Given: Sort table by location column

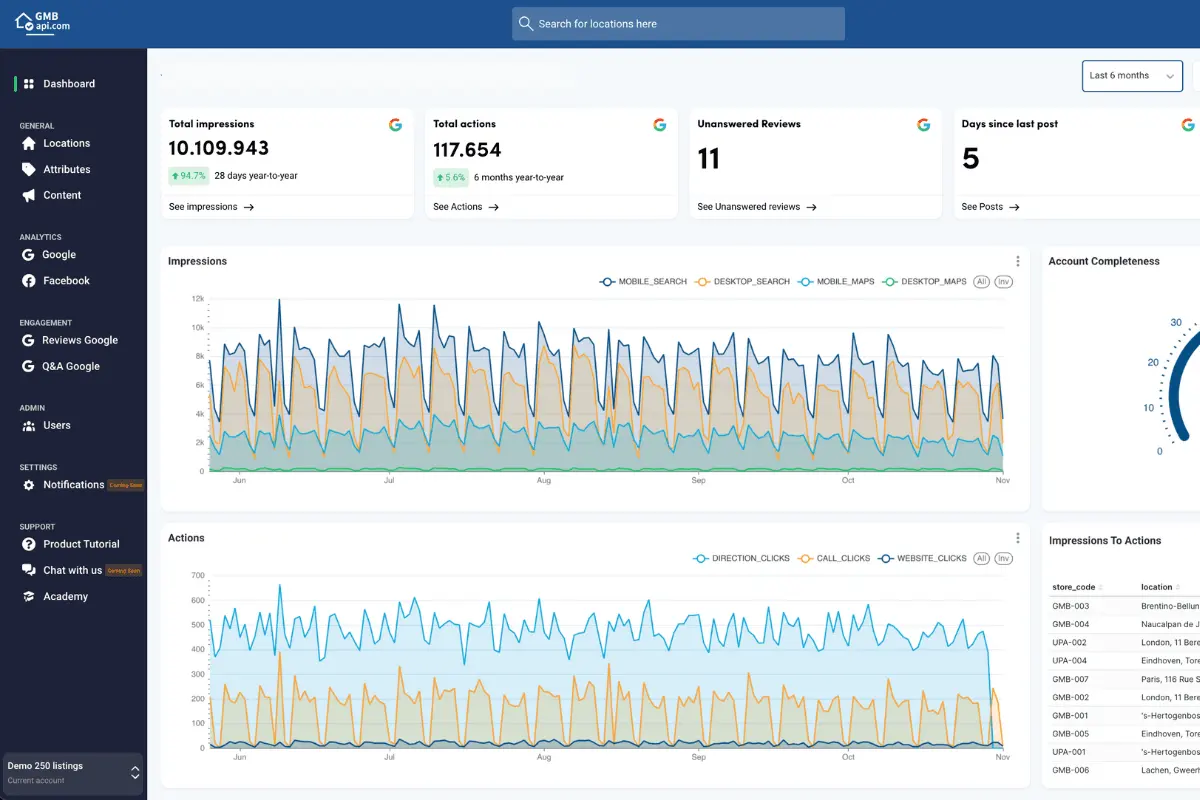Looking at the screenshot, I should (x=1160, y=587).
